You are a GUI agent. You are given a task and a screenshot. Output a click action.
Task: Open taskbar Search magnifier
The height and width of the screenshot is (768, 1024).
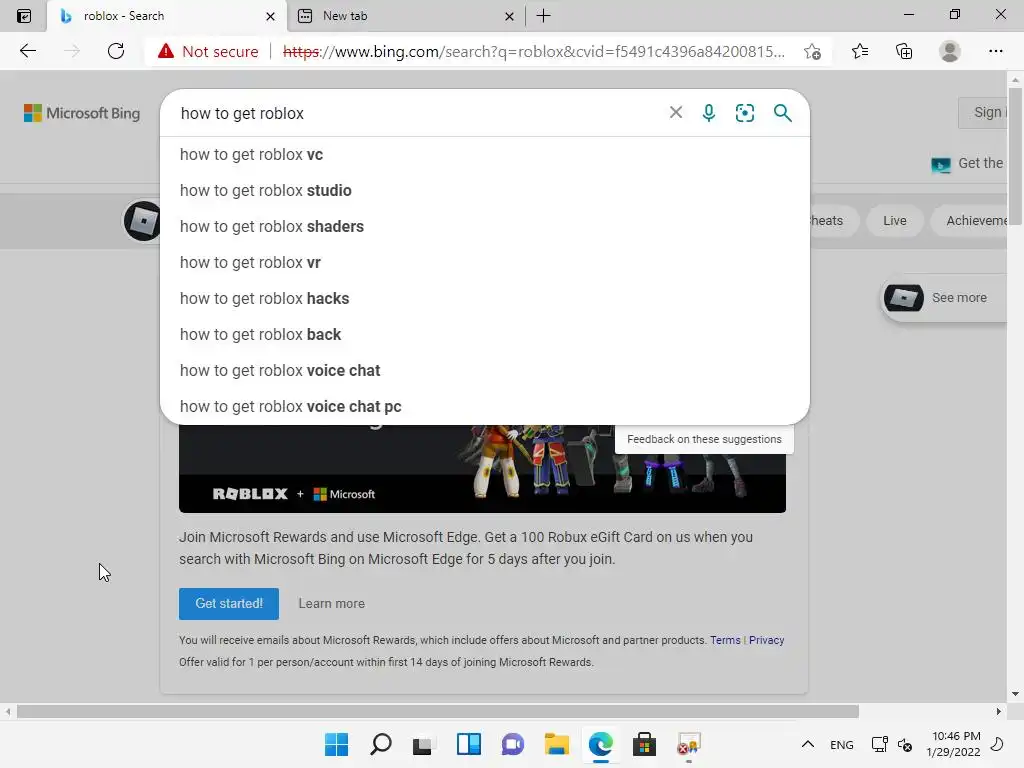pyautogui.click(x=381, y=744)
